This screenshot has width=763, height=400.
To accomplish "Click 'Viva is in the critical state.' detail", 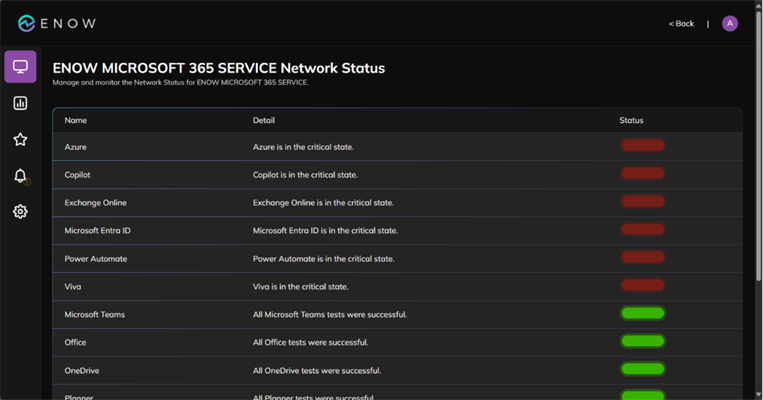I will 301,287.
